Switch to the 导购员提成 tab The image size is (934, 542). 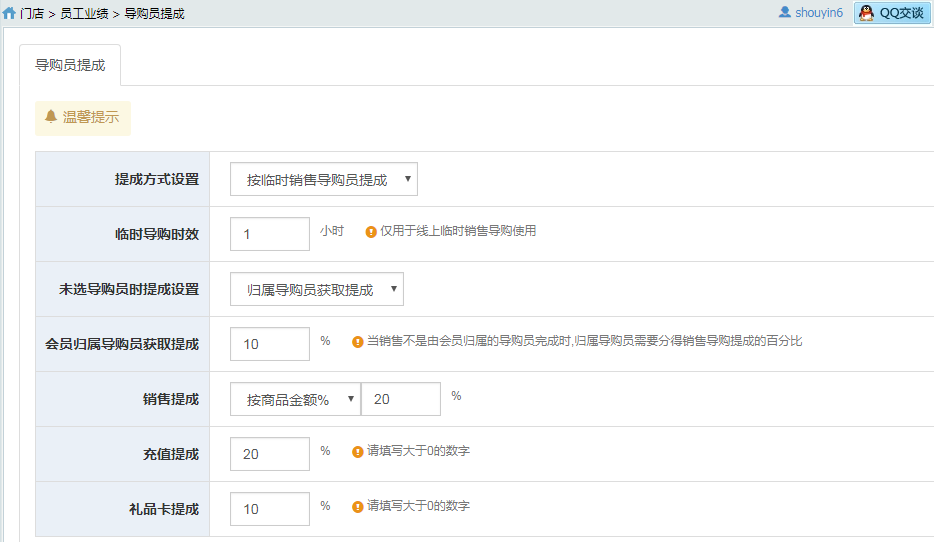70,65
